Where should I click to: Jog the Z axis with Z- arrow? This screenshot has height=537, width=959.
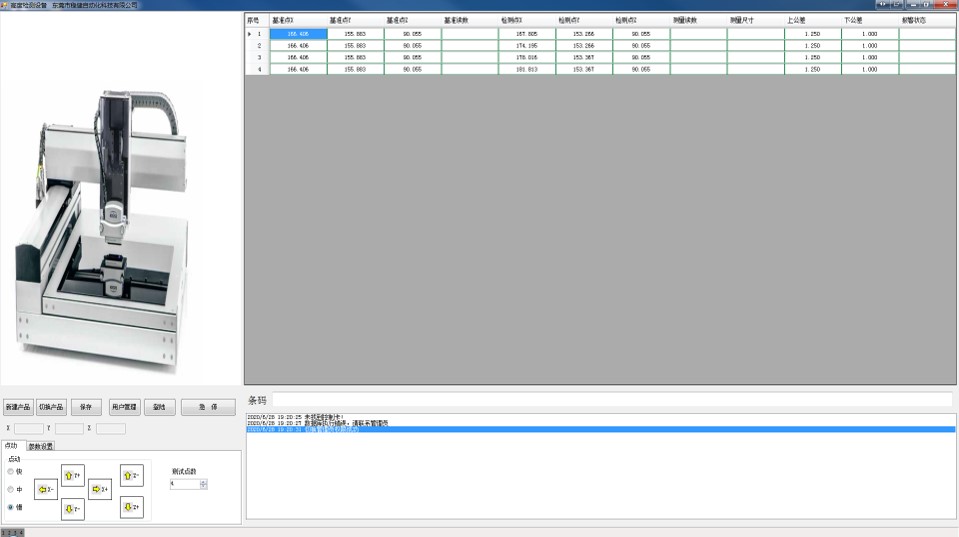[x=131, y=476]
